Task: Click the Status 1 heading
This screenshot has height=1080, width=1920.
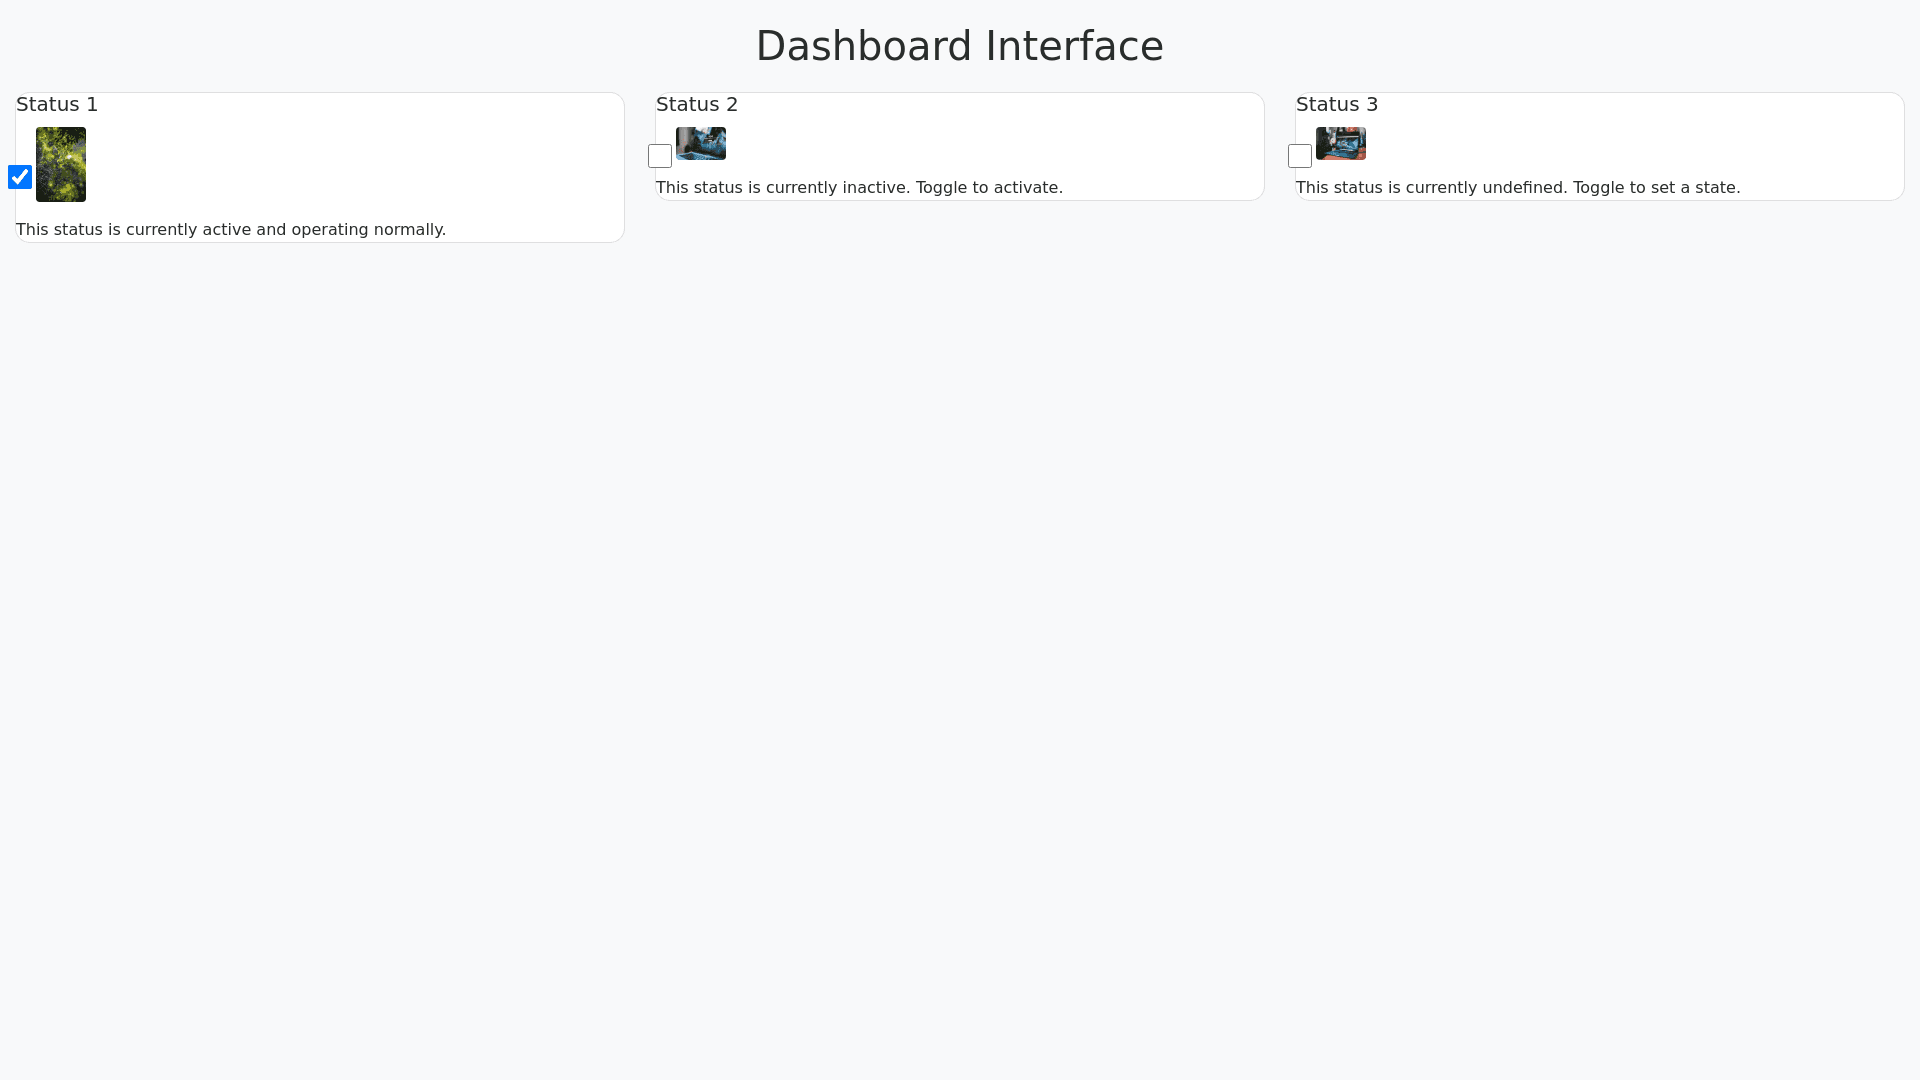Action: (x=57, y=104)
